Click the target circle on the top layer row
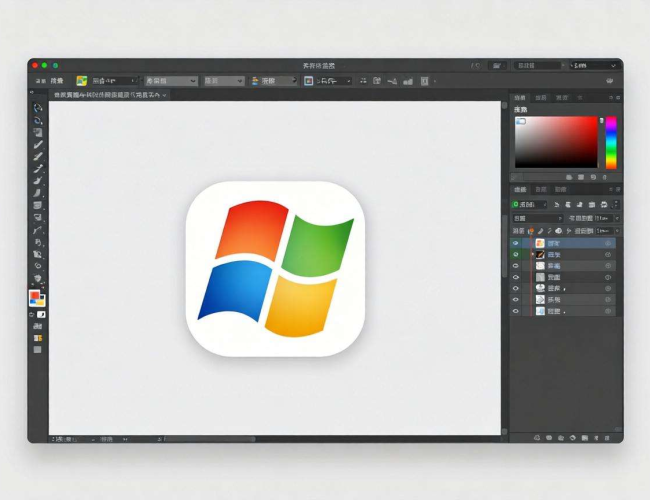 pos(608,243)
